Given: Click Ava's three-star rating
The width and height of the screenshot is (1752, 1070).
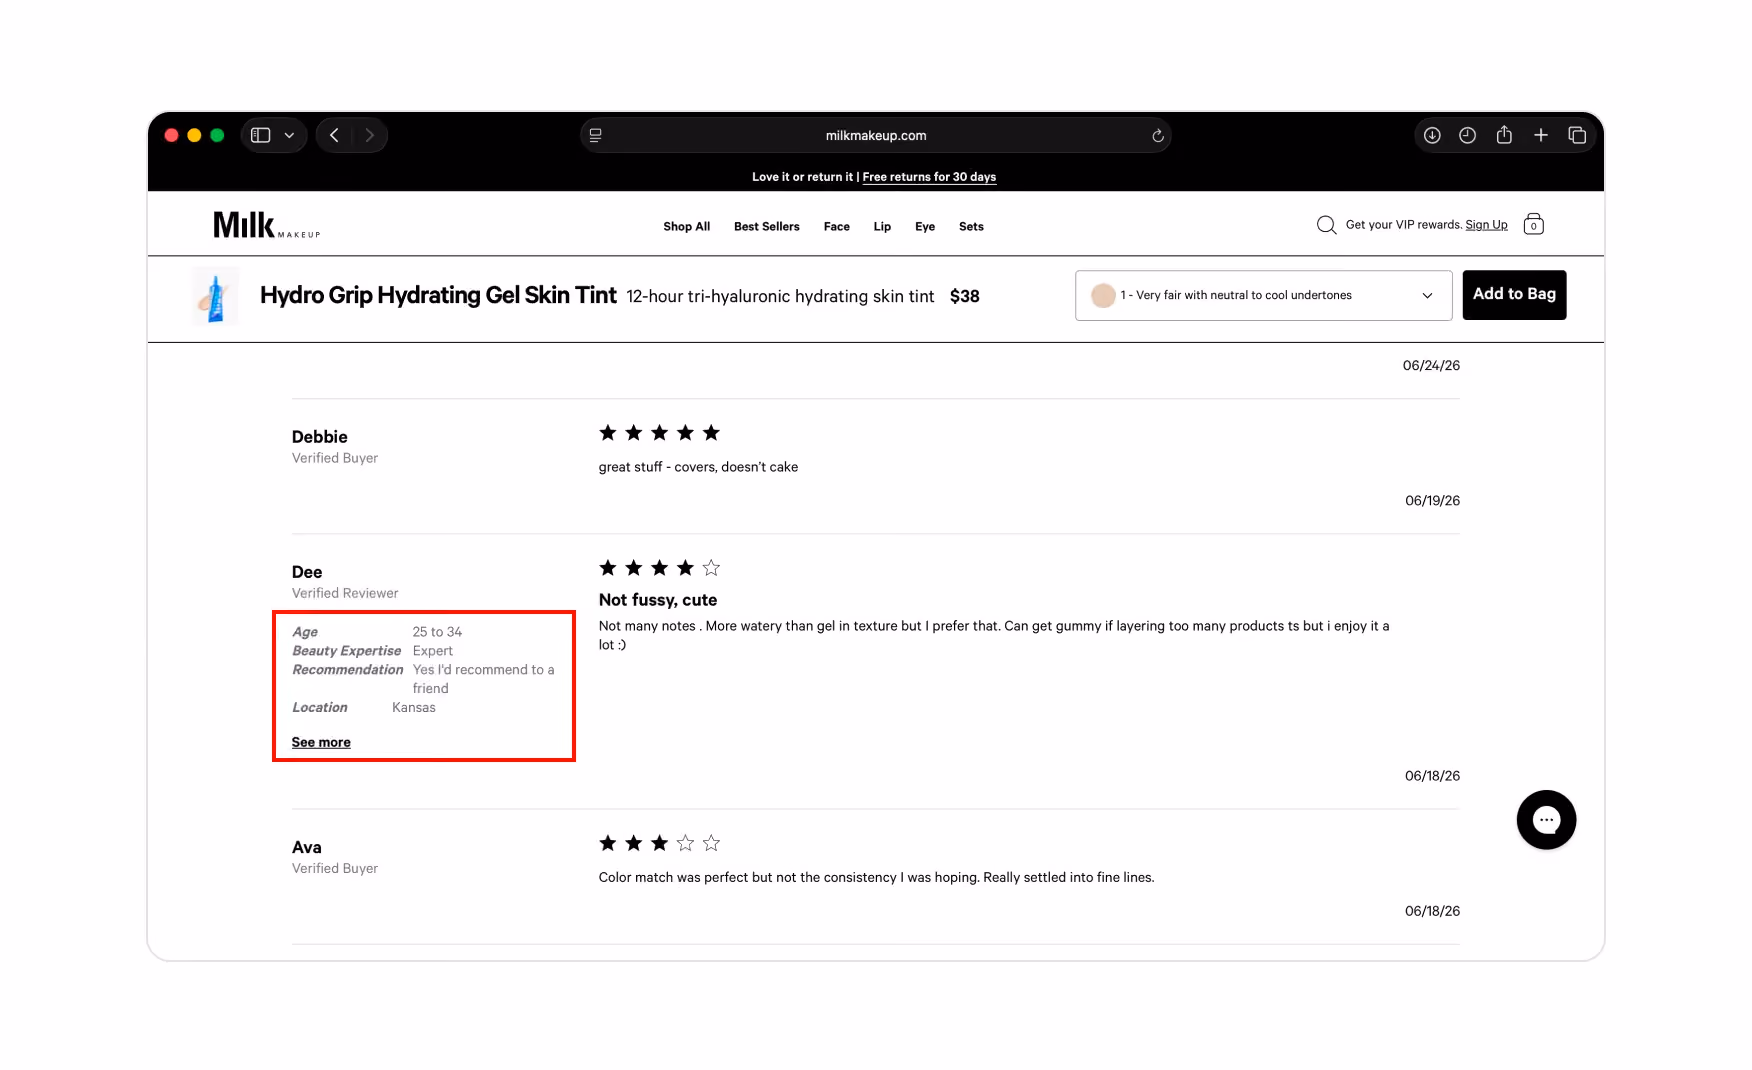Looking at the screenshot, I should [659, 843].
